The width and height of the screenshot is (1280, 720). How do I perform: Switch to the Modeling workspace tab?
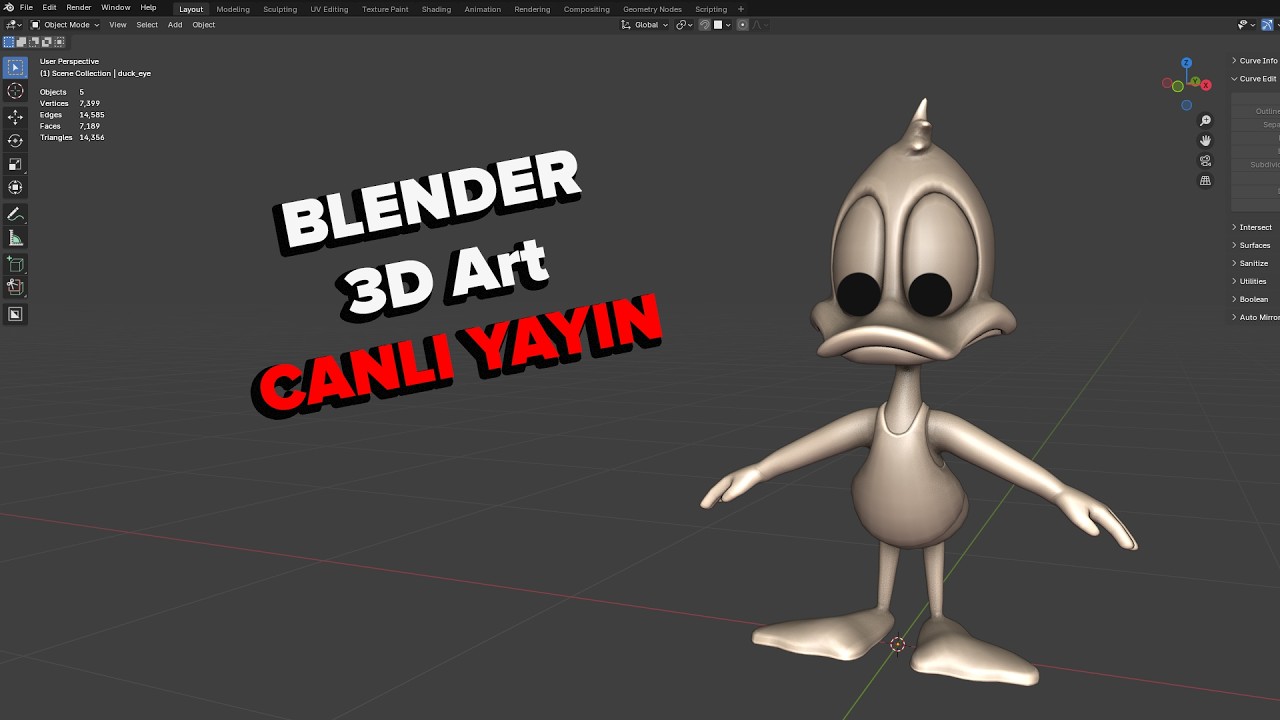click(233, 9)
